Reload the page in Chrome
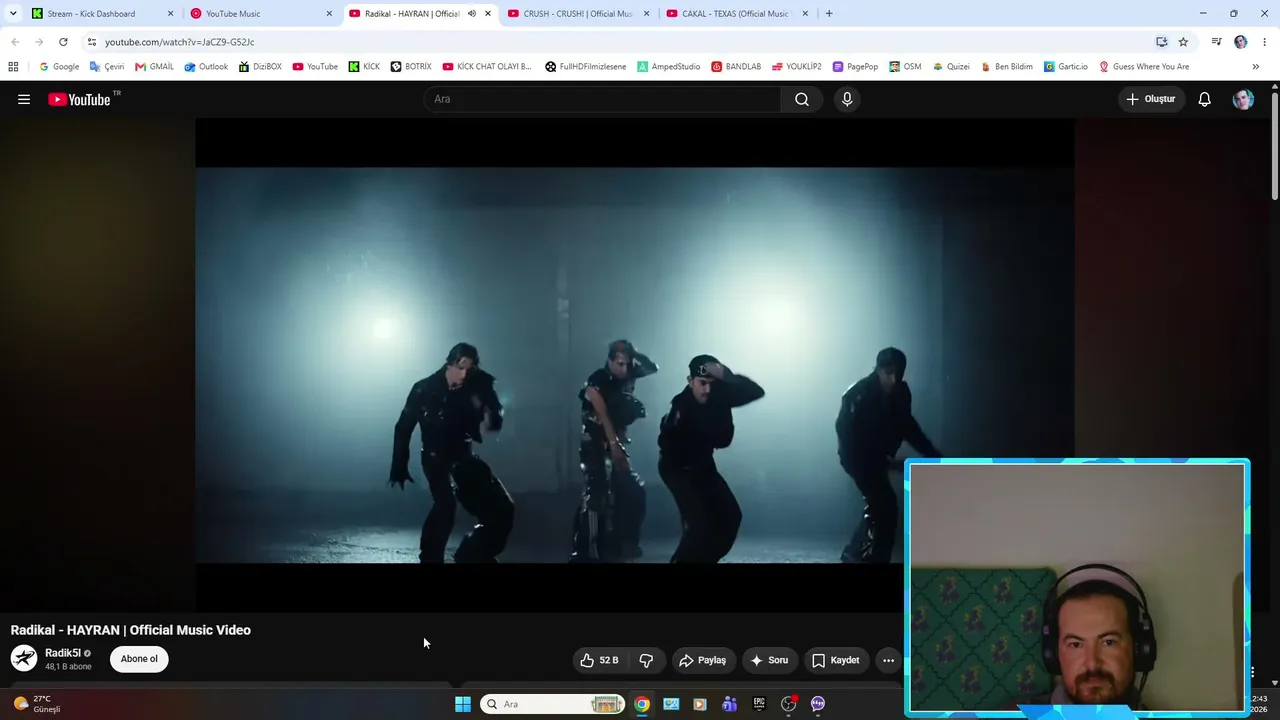1280x720 pixels. click(63, 42)
